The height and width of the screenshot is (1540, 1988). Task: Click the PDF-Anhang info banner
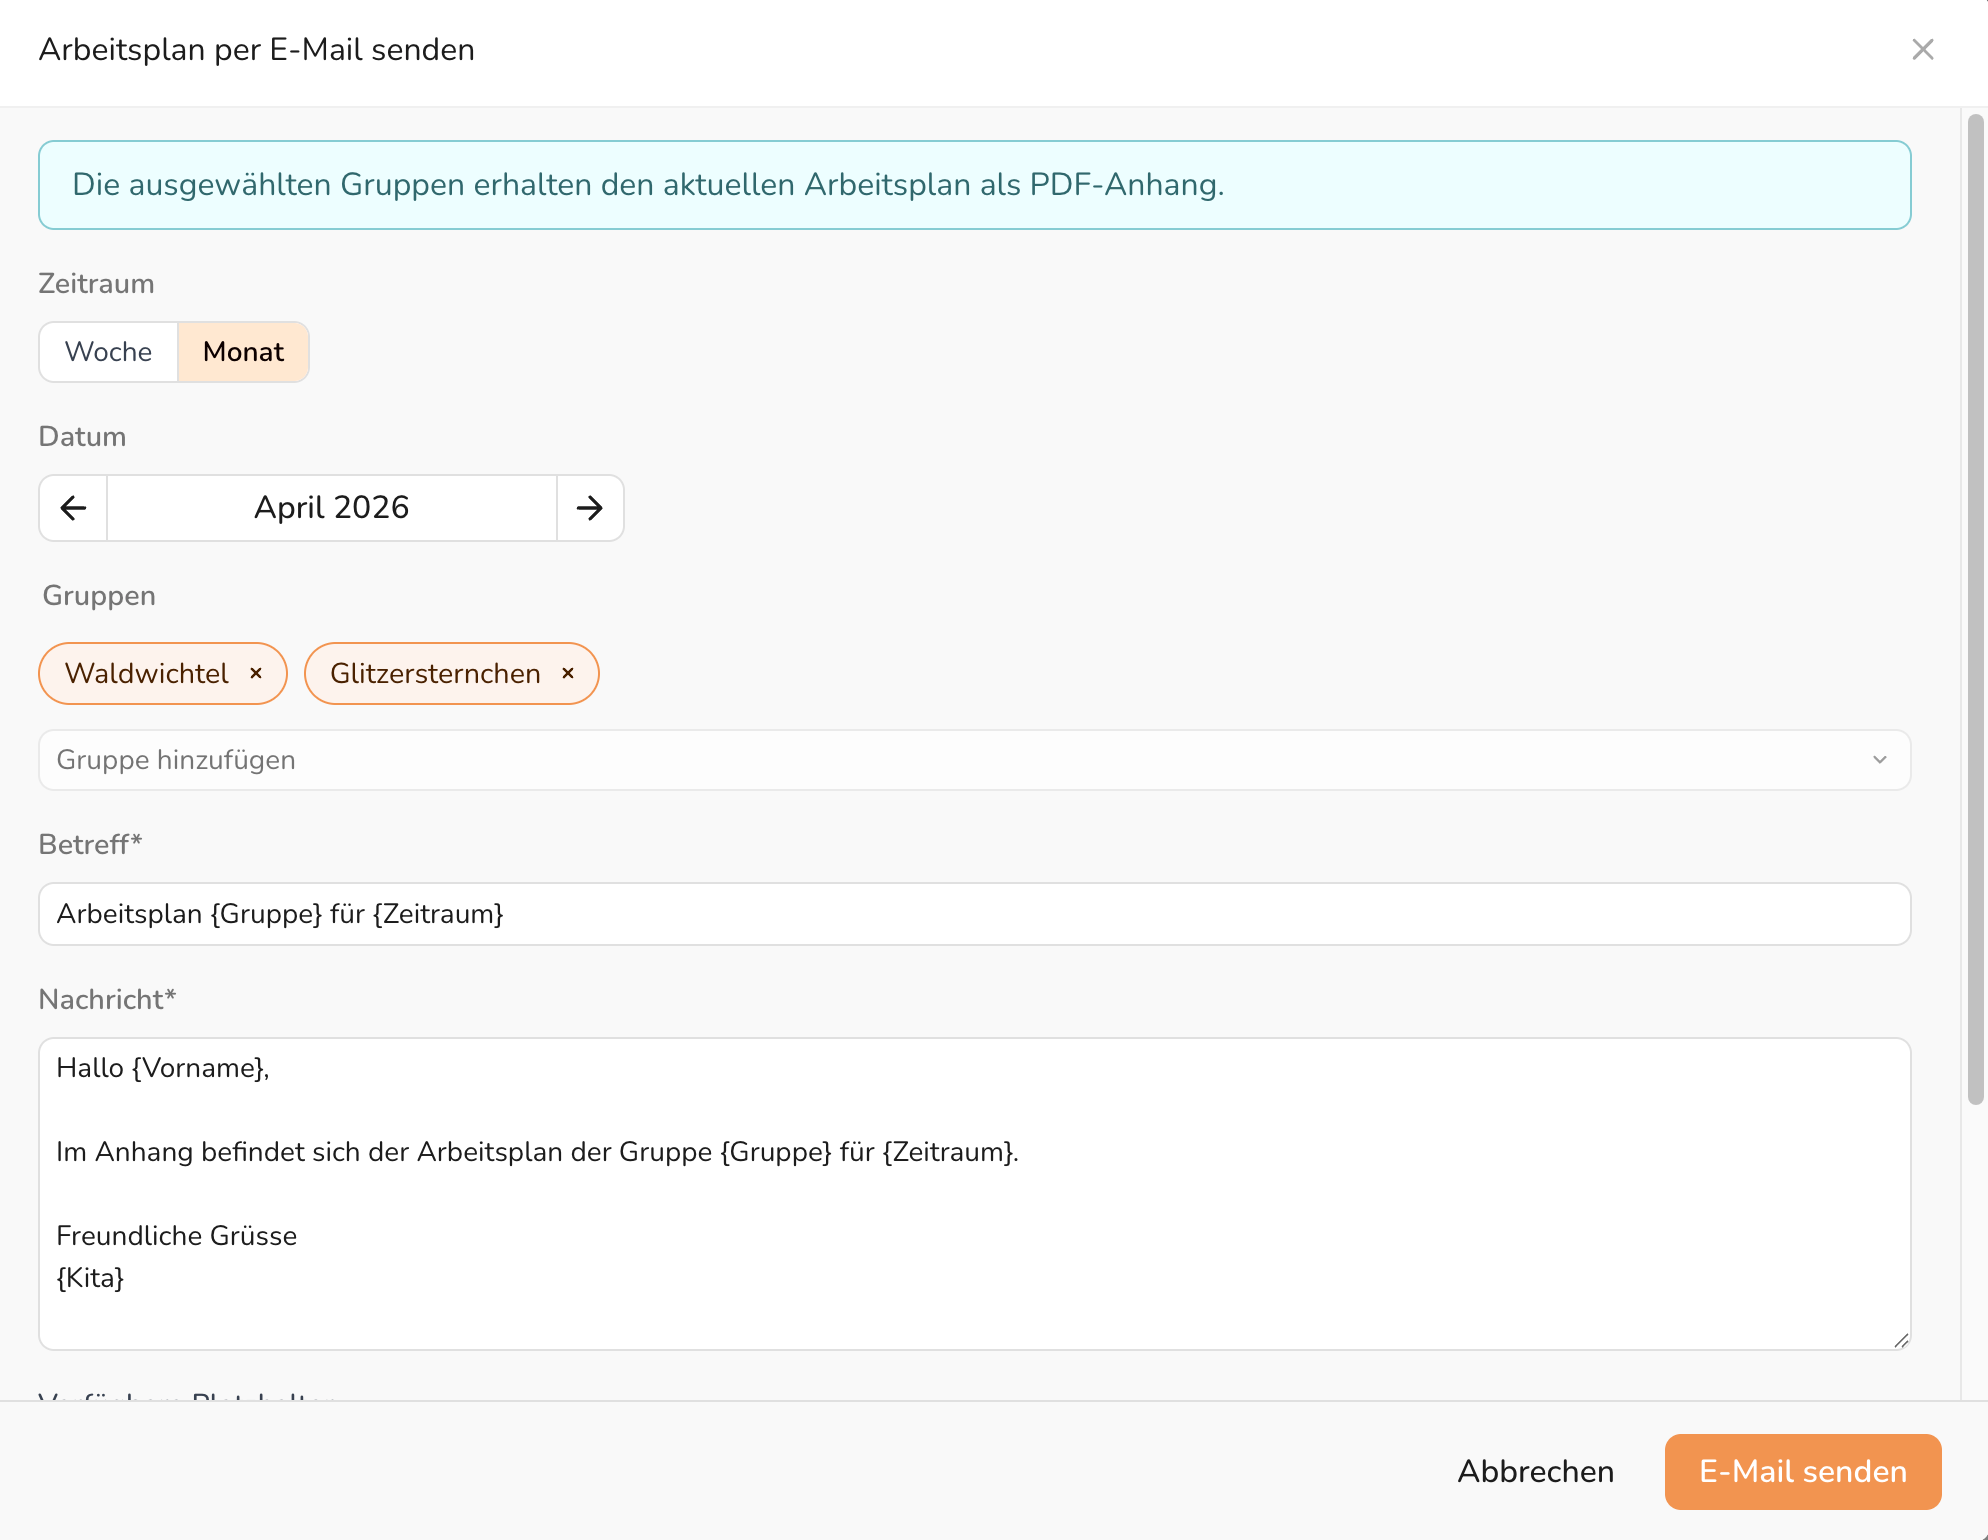(974, 185)
